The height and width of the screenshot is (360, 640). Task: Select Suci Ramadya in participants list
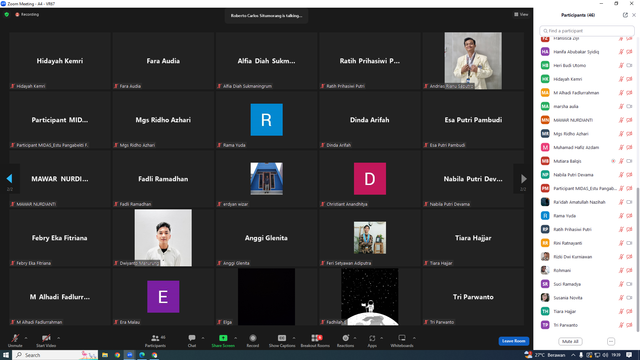tap(587, 284)
